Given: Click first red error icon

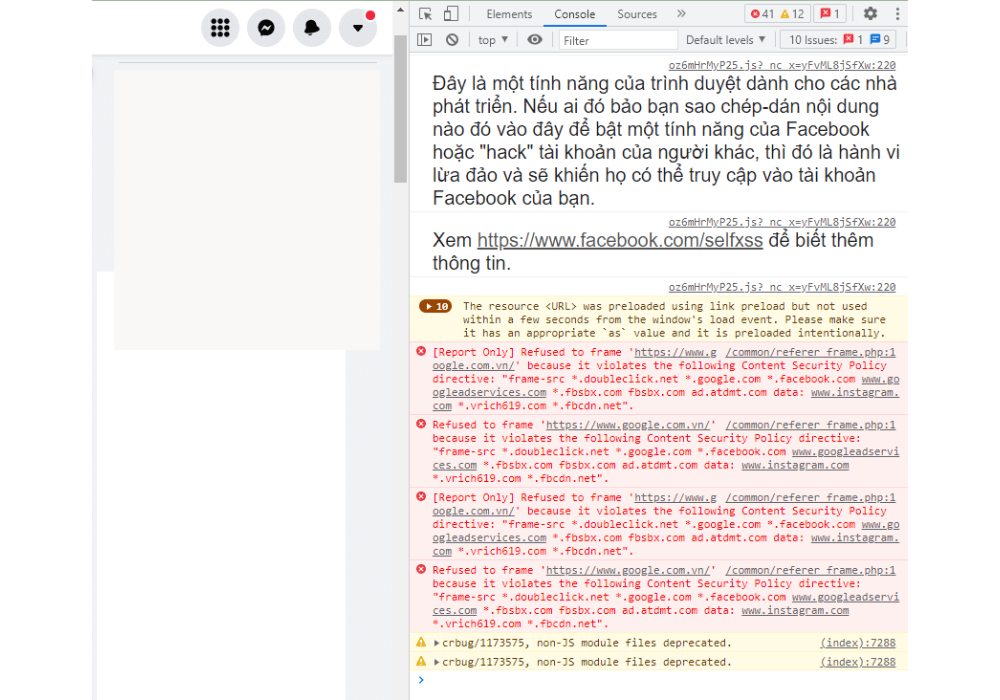Looking at the screenshot, I should tap(421, 351).
